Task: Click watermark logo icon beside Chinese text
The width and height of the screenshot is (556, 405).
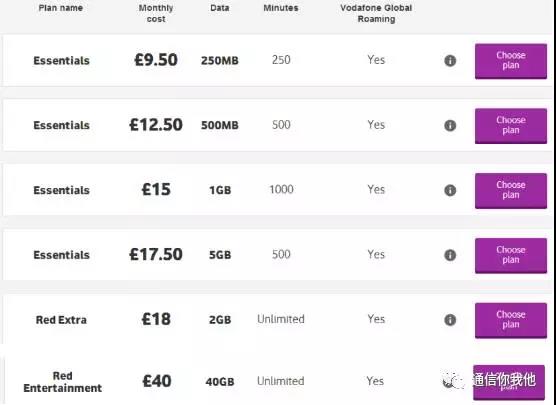Action: (x=453, y=381)
